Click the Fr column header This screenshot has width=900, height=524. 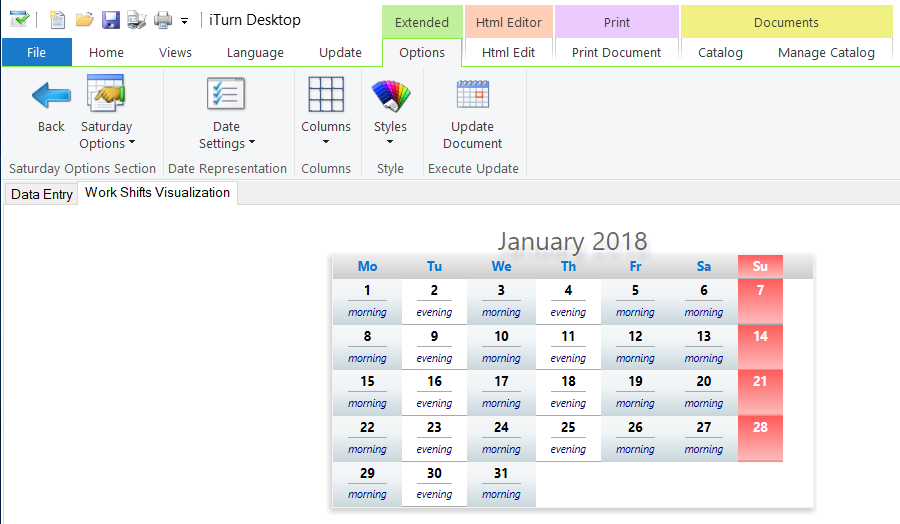tap(635, 266)
